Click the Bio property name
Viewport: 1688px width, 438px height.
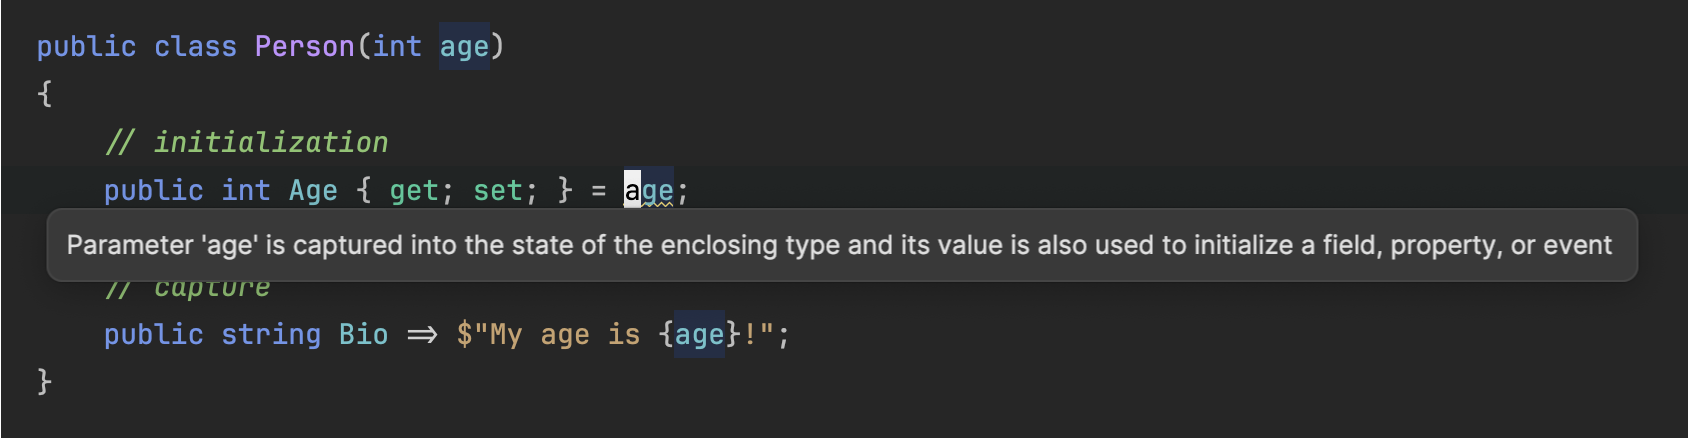tap(363, 334)
